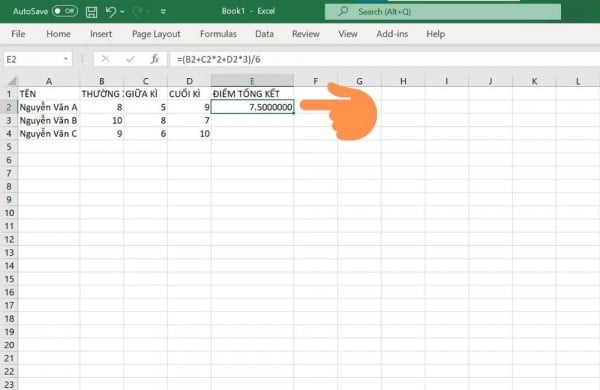600x390 pixels.
Task: Switch to the Home tab
Action: click(58, 34)
